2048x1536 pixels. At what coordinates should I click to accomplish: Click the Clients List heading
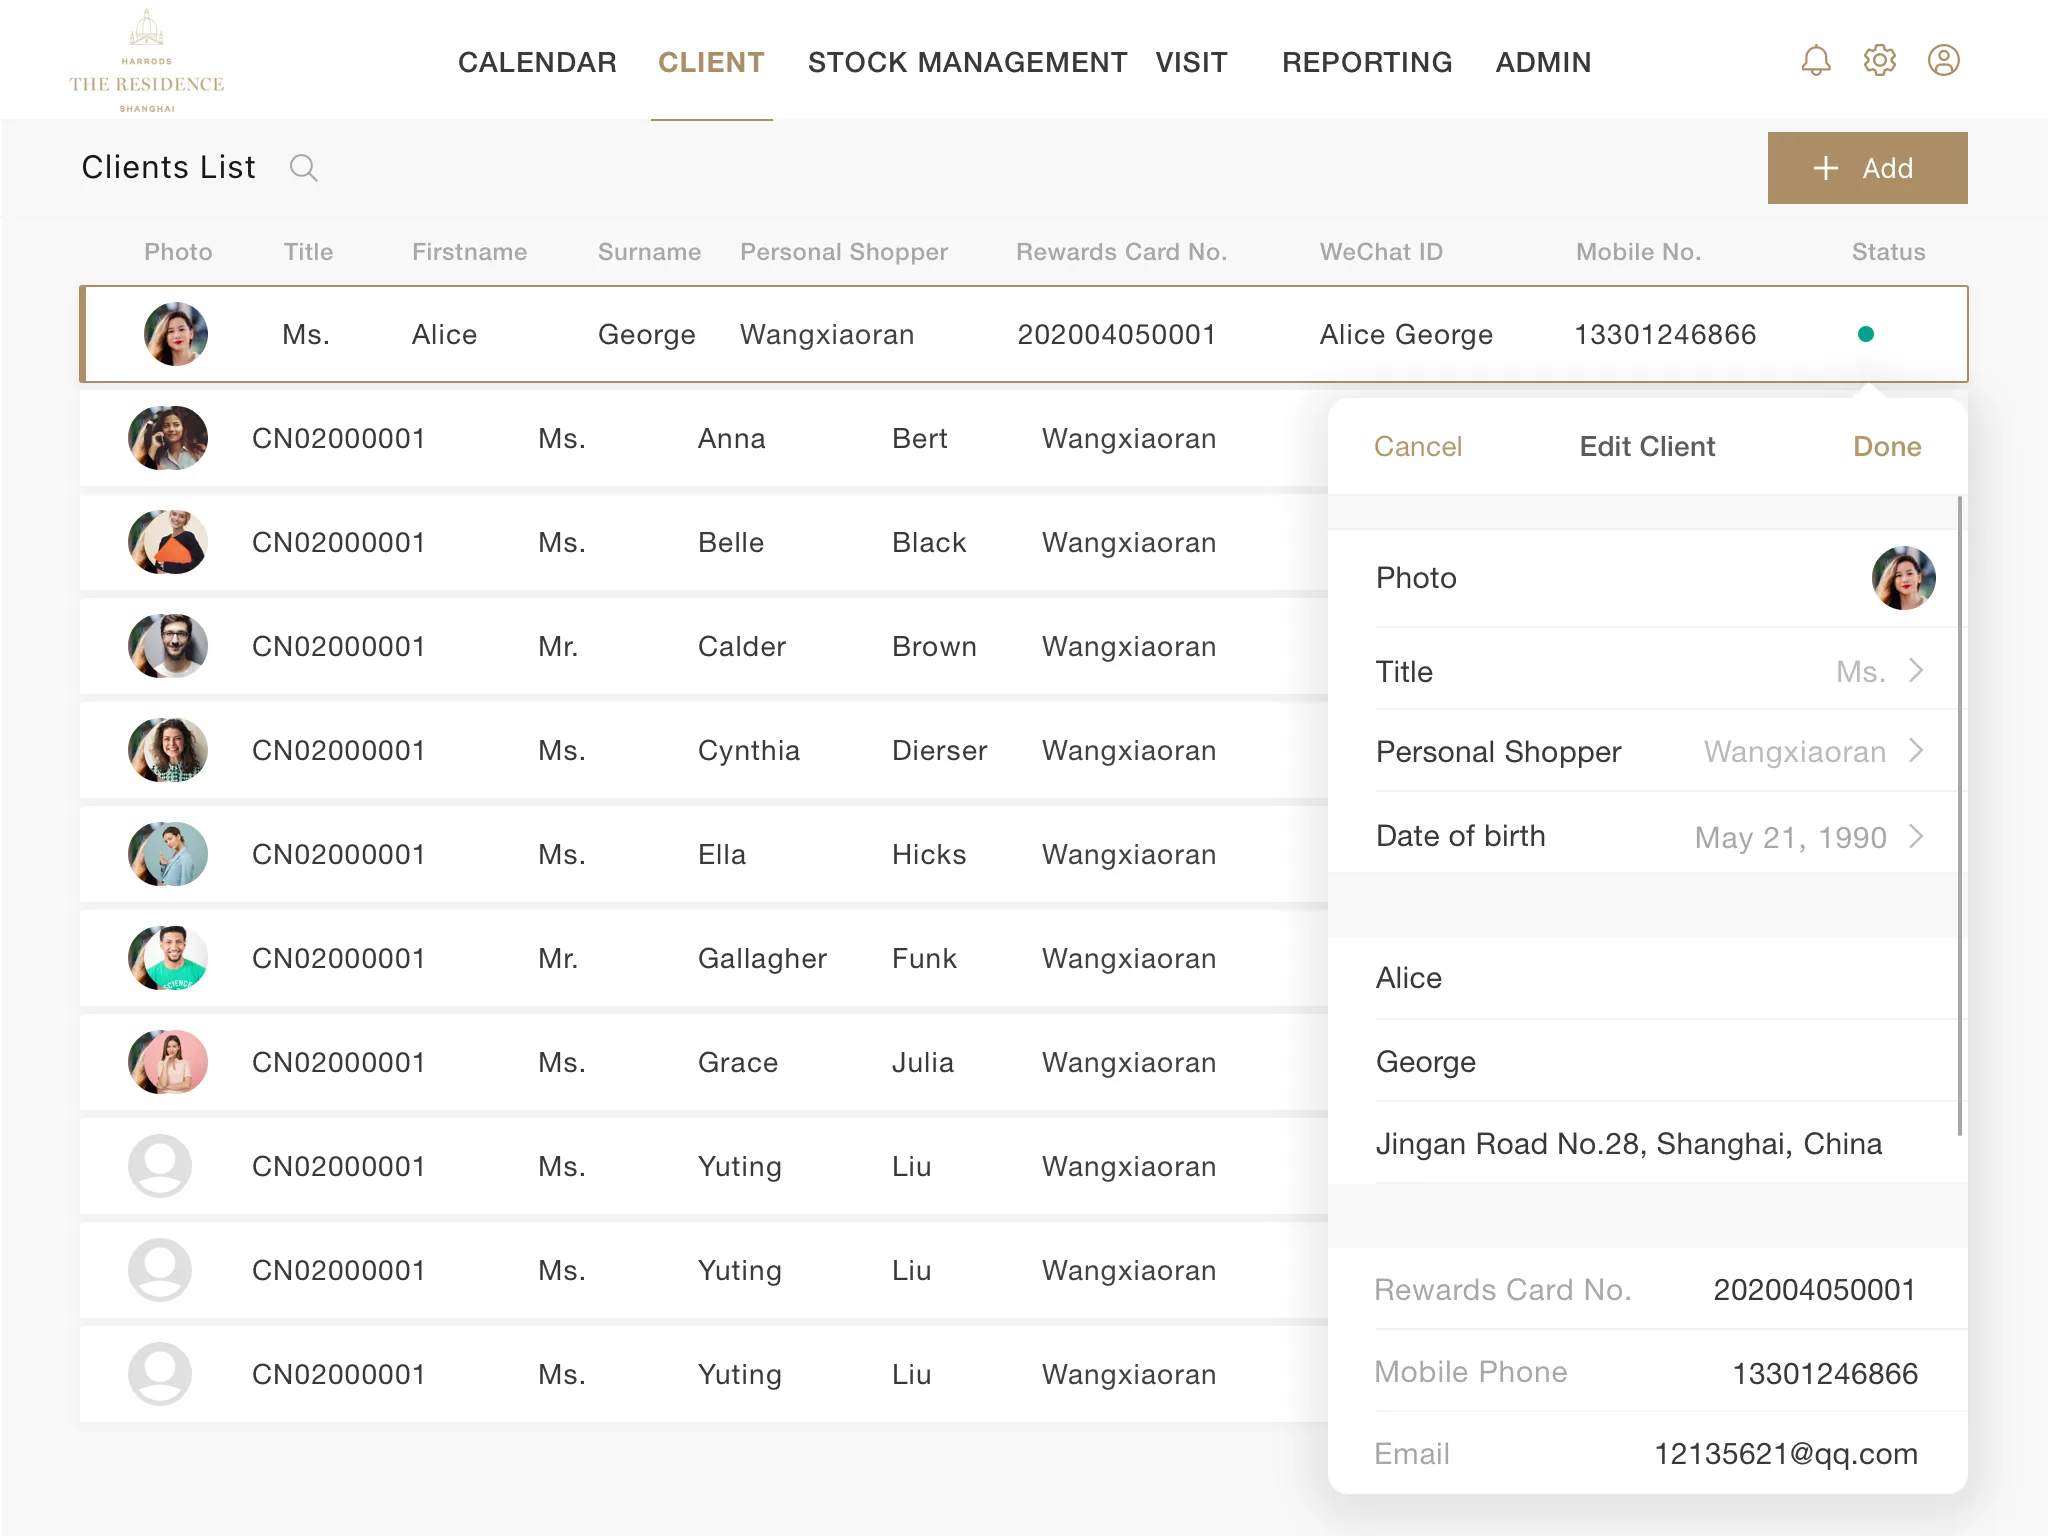168,167
